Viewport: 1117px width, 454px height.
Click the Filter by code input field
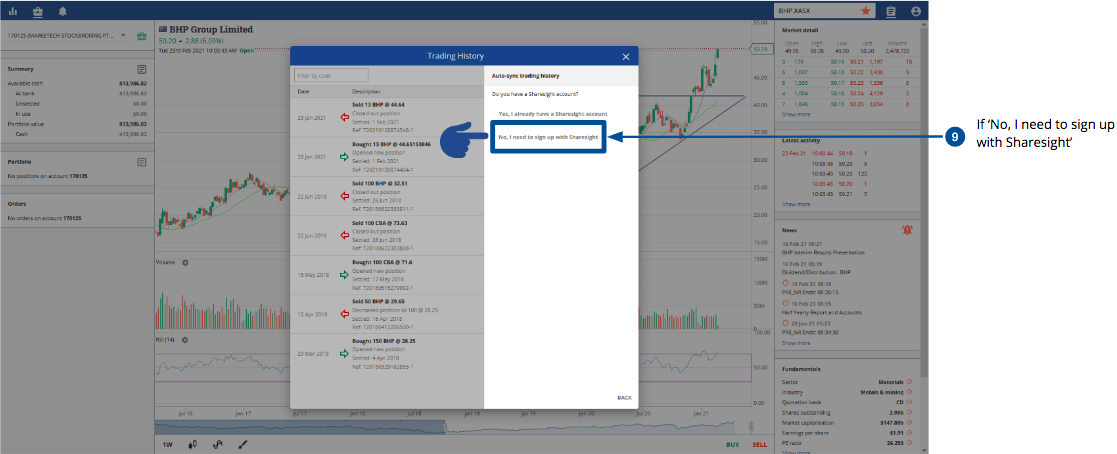[331, 75]
